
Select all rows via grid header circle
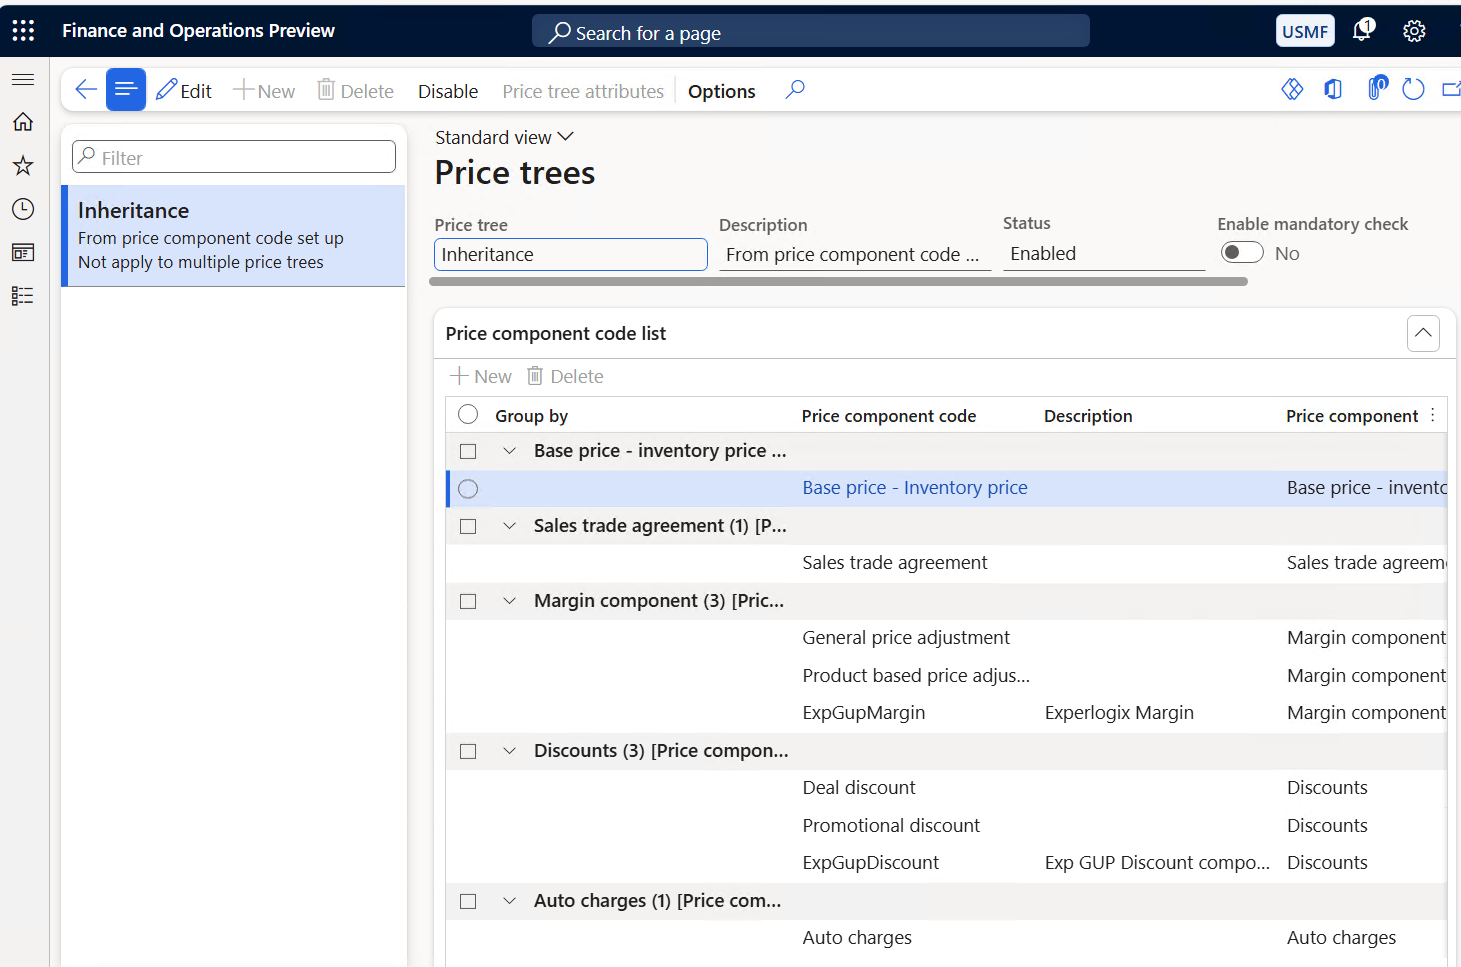(x=468, y=414)
